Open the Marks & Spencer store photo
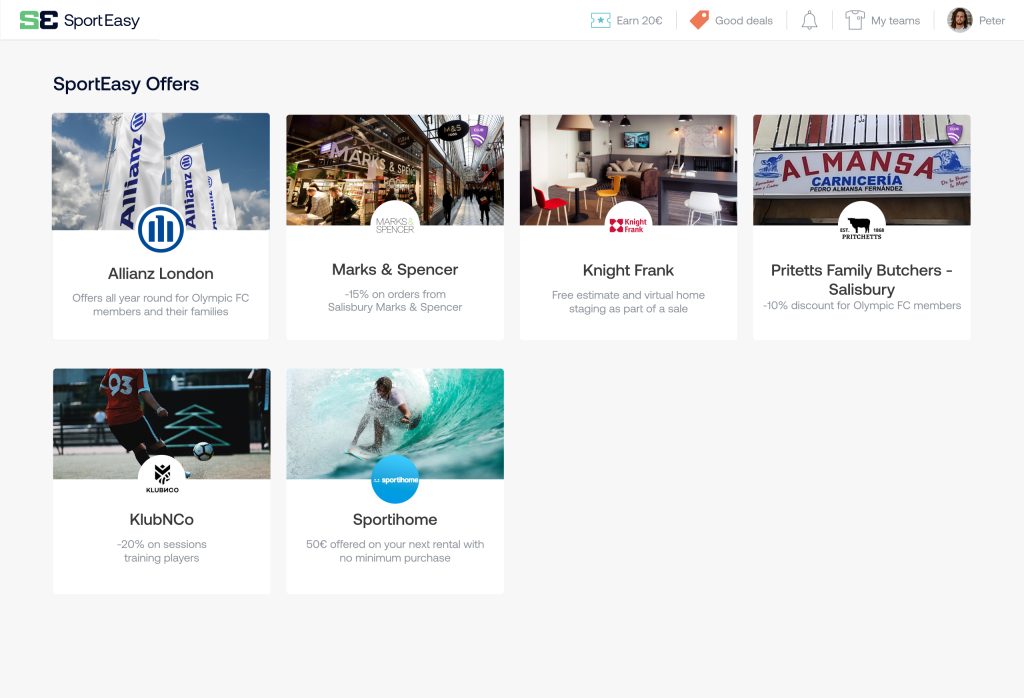The height and width of the screenshot is (698, 1024). (395, 170)
